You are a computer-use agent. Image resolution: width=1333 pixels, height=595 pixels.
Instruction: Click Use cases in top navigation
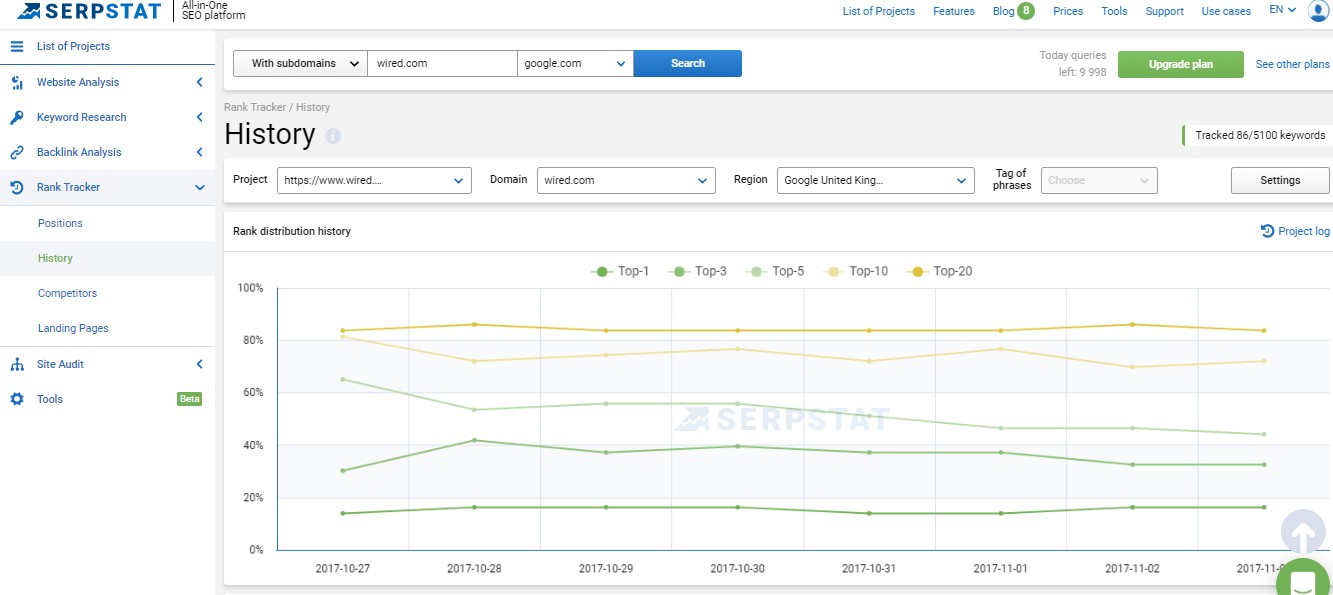(1226, 11)
